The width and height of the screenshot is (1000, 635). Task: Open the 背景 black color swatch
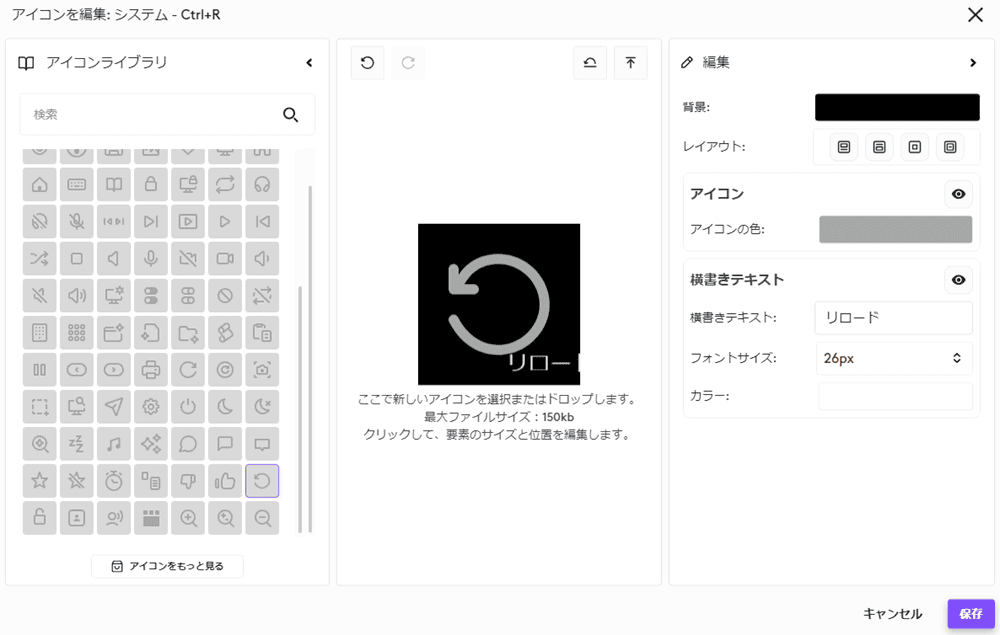[896, 107]
